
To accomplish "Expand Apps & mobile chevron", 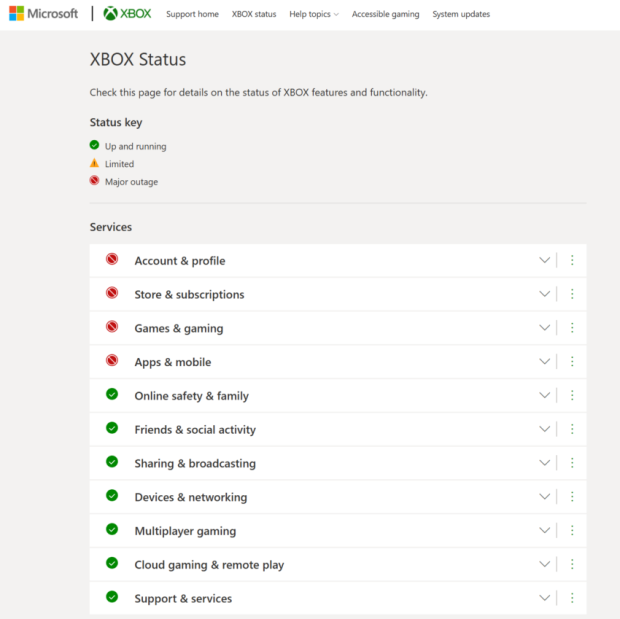I will pos(544,361).
